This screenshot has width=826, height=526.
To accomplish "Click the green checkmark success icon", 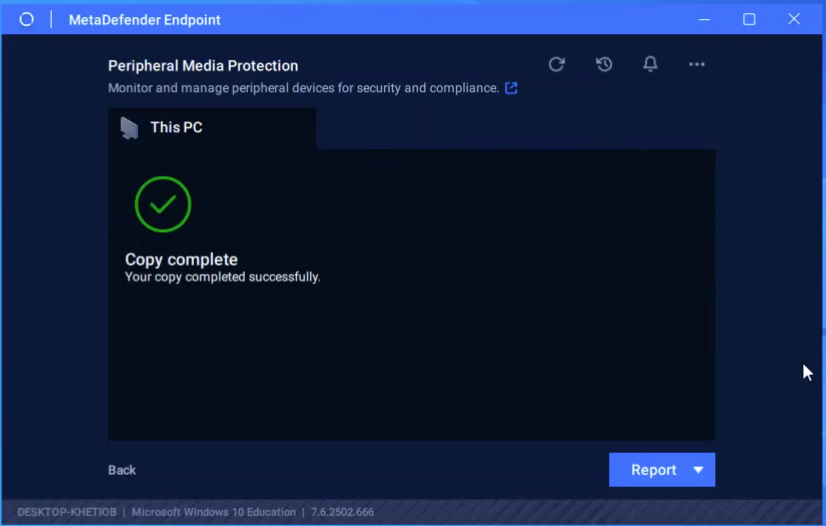I will (x=163, y=204).
